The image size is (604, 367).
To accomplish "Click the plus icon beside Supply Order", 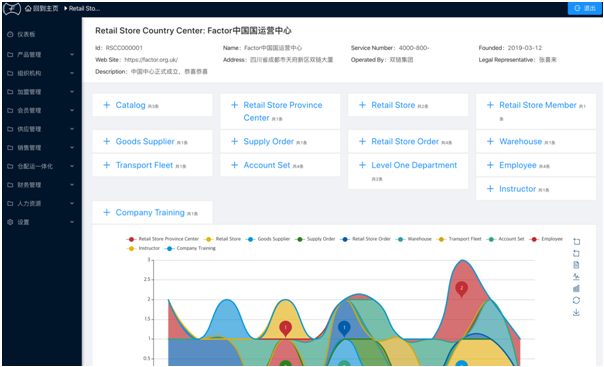I will coord(234,141).
